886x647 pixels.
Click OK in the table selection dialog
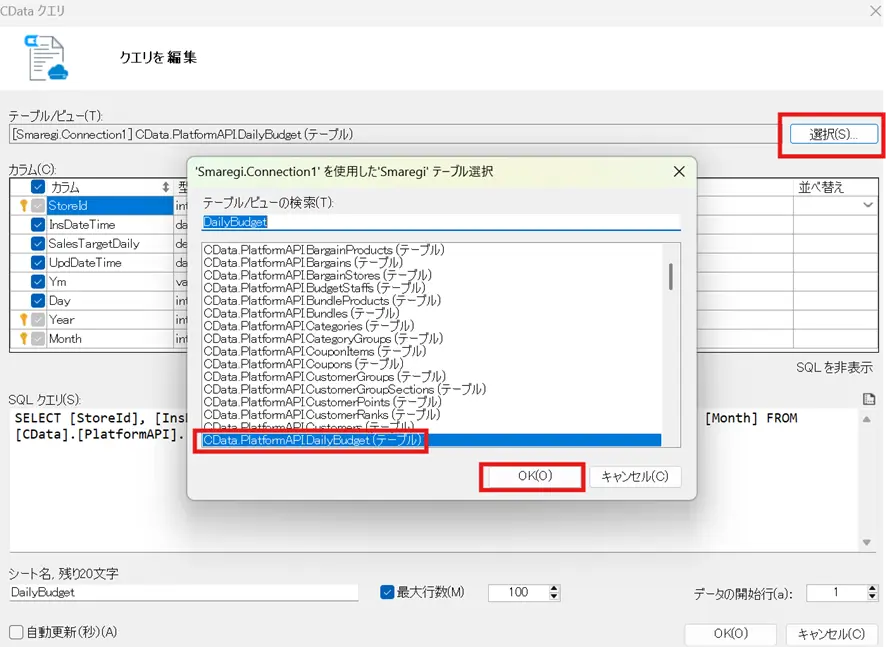pyautogui.click(x=531, y=477)
